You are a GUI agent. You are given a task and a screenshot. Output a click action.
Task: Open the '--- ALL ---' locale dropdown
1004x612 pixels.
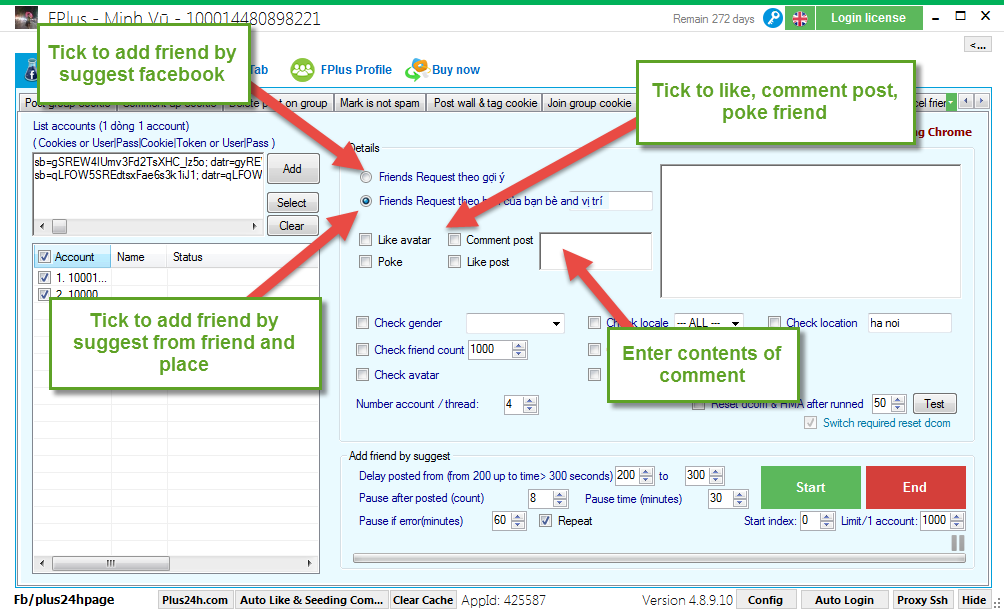736,323
